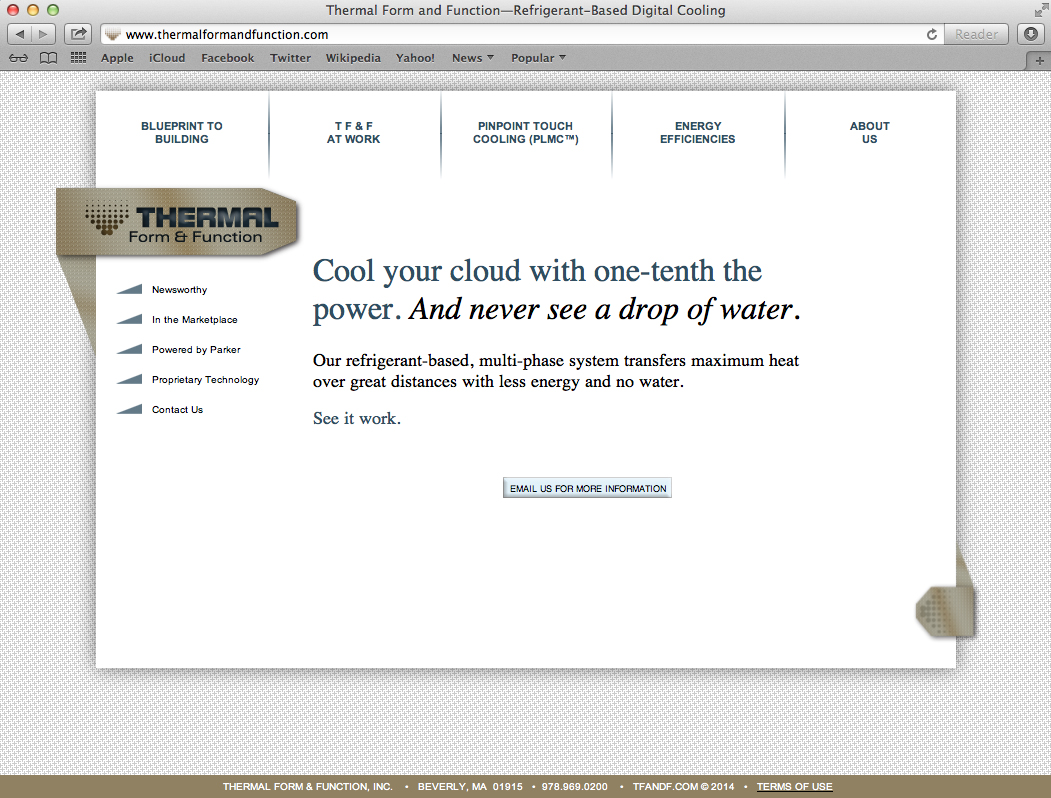The width and height of the screenshot is (1051, 798).
Task: Open the Reading List glasses icon
Action: (x=18, y=58)
